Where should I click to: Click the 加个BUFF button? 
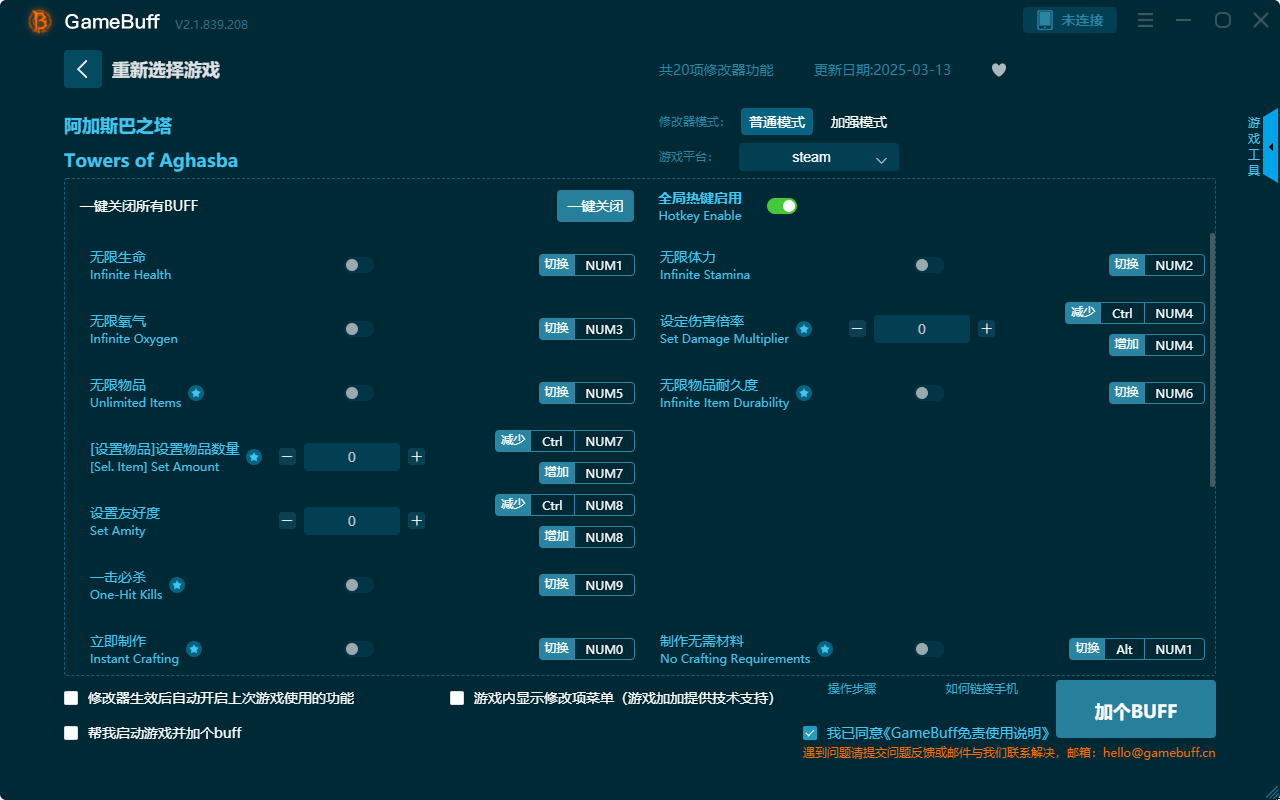point(1135,709)
